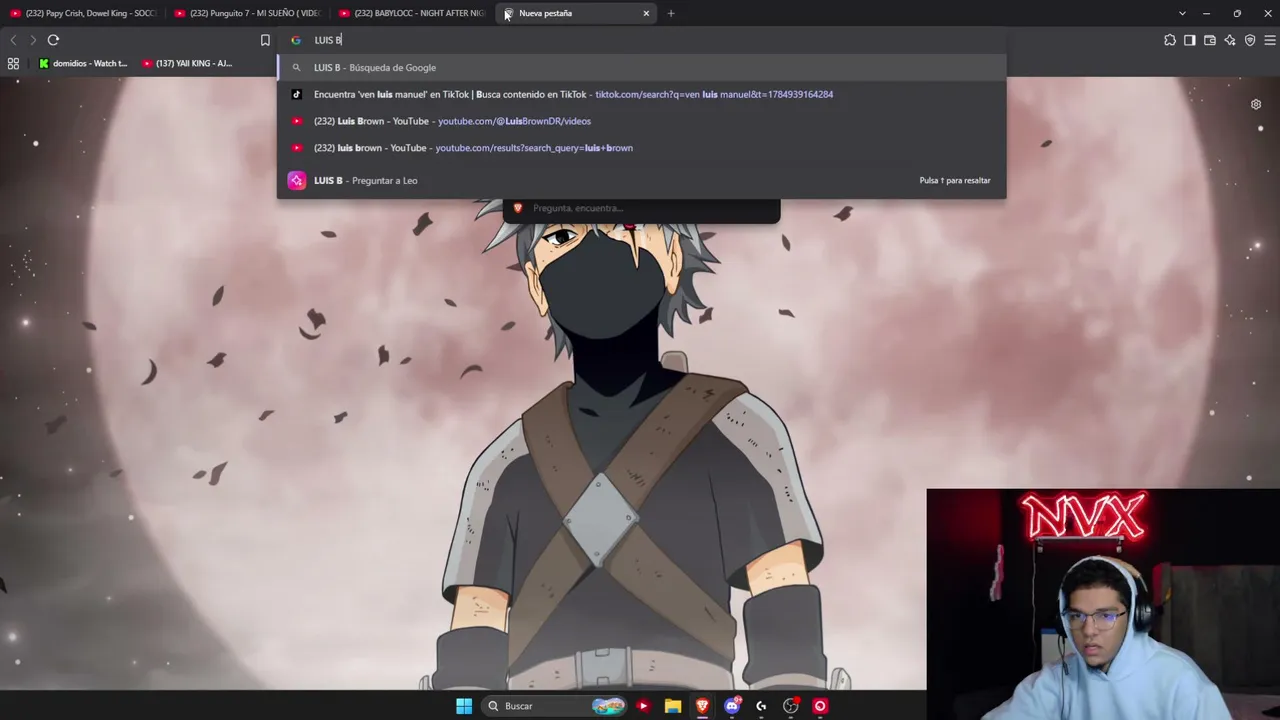The image size is (1280, 720).
Task: Select 'LUIS B - Preguntar a Leo' suggestion
Action: coord(641,180)
